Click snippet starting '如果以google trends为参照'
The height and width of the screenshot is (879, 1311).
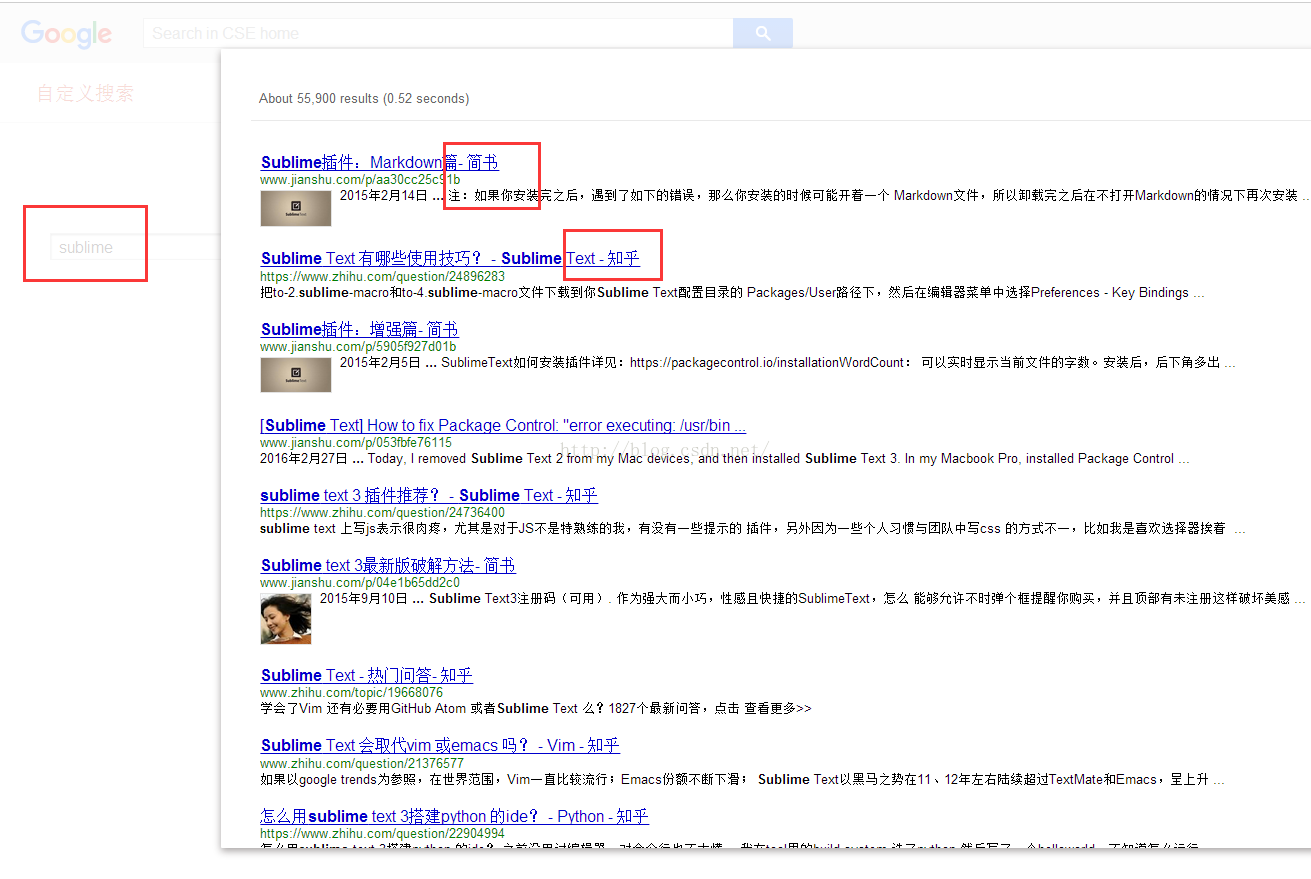pyautogui.click(x=742, y=779)
